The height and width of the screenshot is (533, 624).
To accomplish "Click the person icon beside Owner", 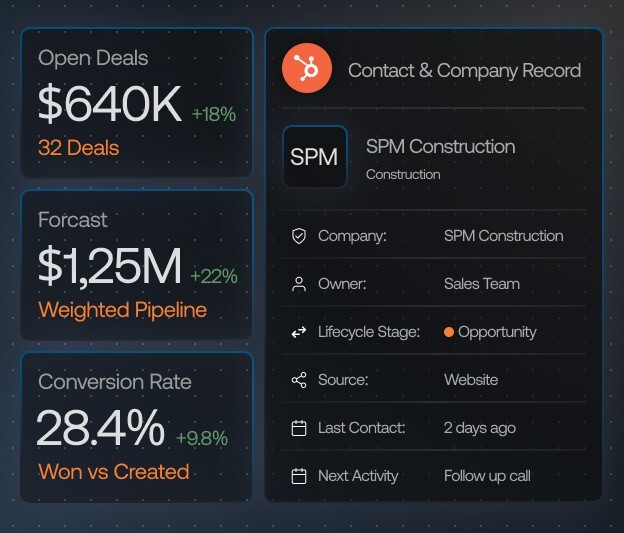I will [x=298, y=284].
